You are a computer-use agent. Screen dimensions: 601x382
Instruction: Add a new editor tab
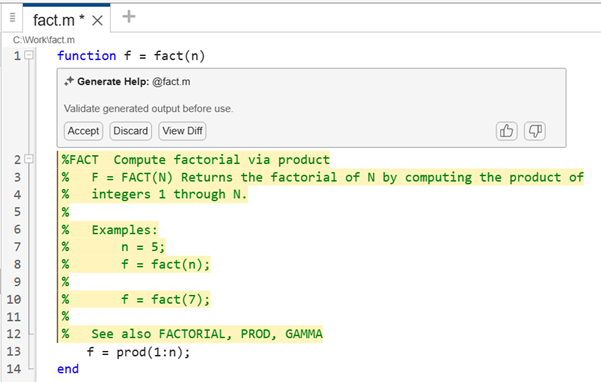pos(129,16)
